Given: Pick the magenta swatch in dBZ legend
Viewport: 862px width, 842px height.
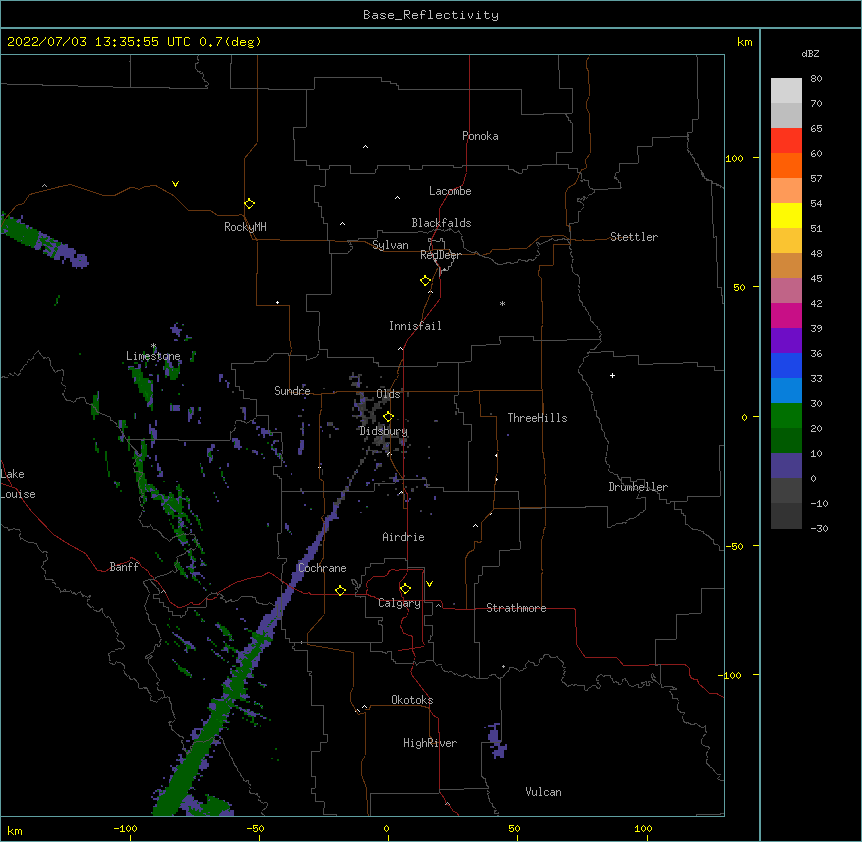Looking at the screenshot, I should click(x=786, y=315).
